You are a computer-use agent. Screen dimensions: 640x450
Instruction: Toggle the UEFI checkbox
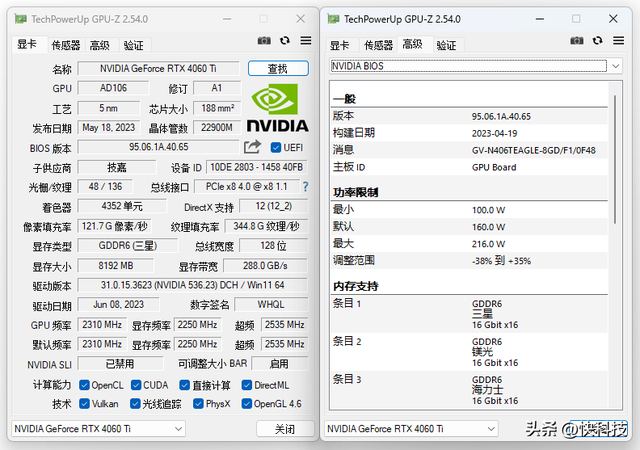[x=276, y=147]
